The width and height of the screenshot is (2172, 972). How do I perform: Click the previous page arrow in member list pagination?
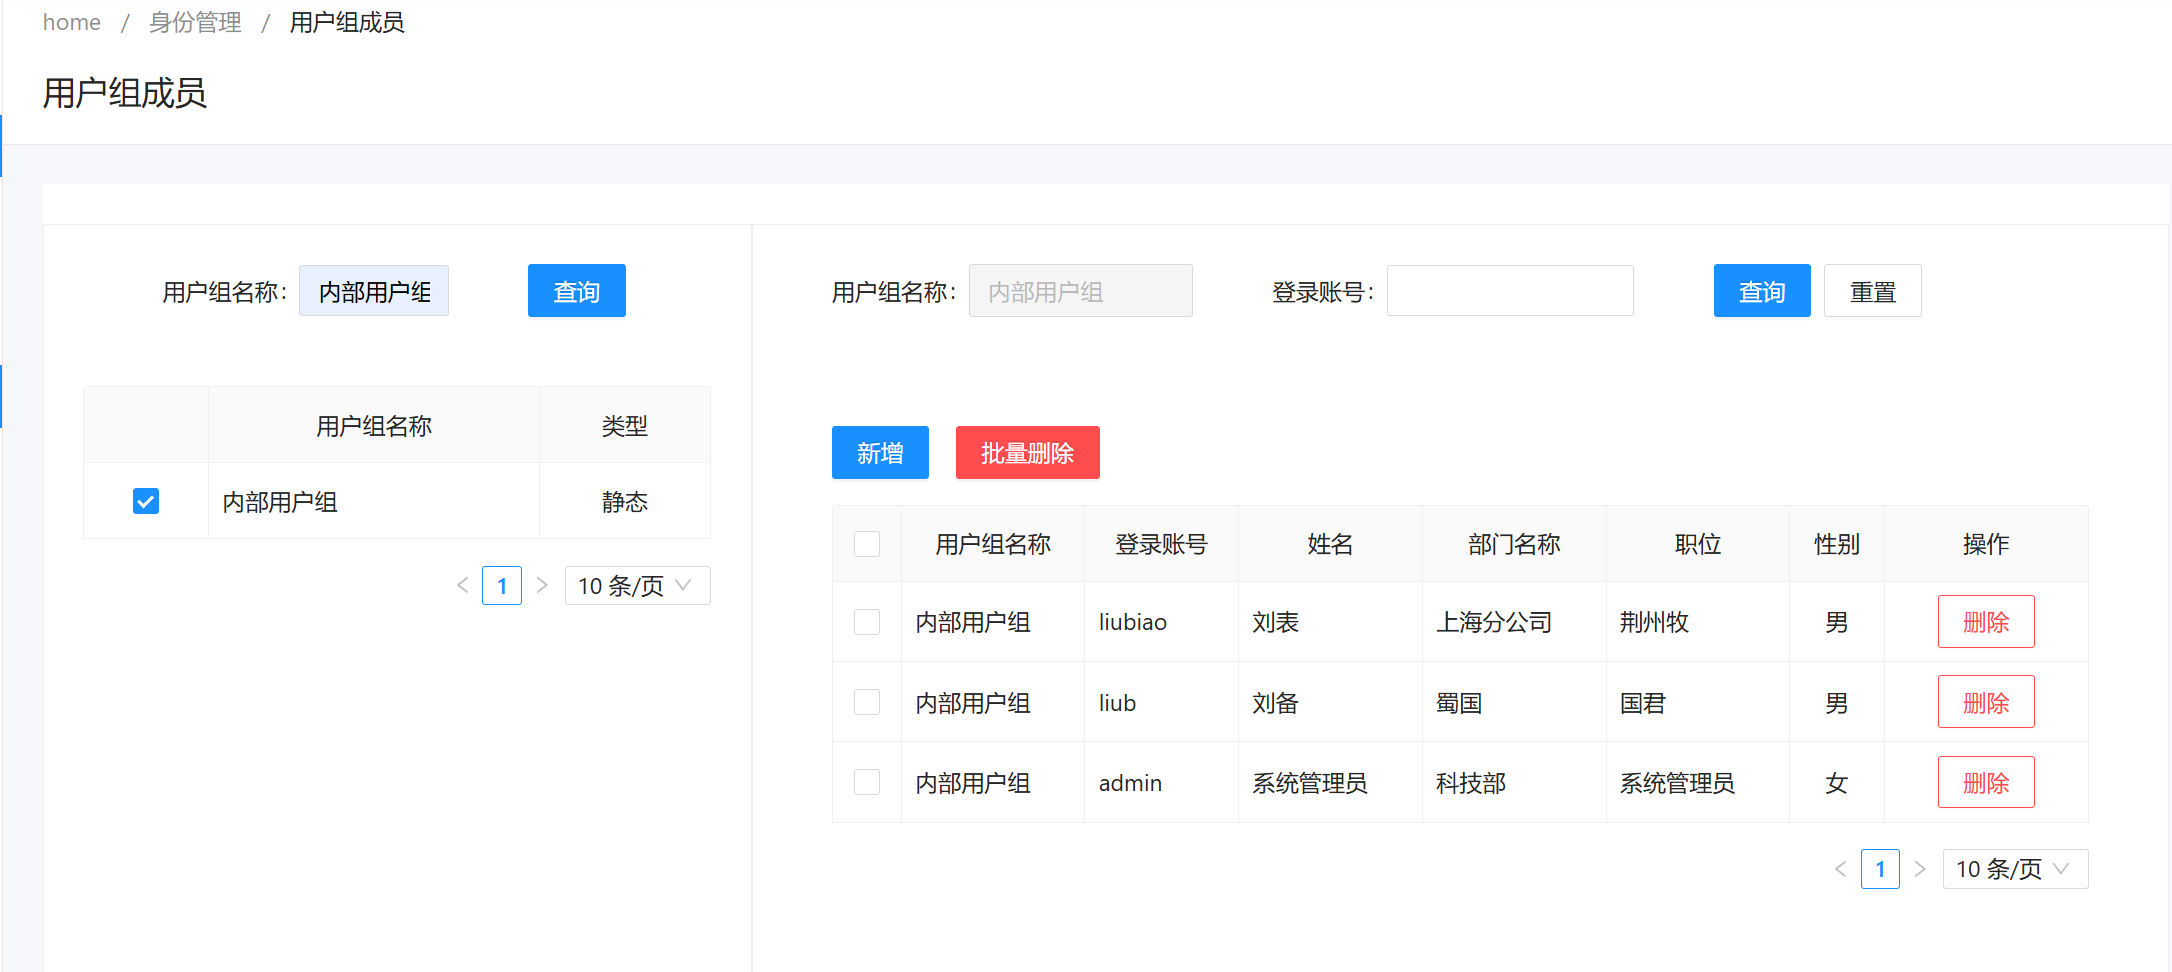click(x=1841, y=869)
